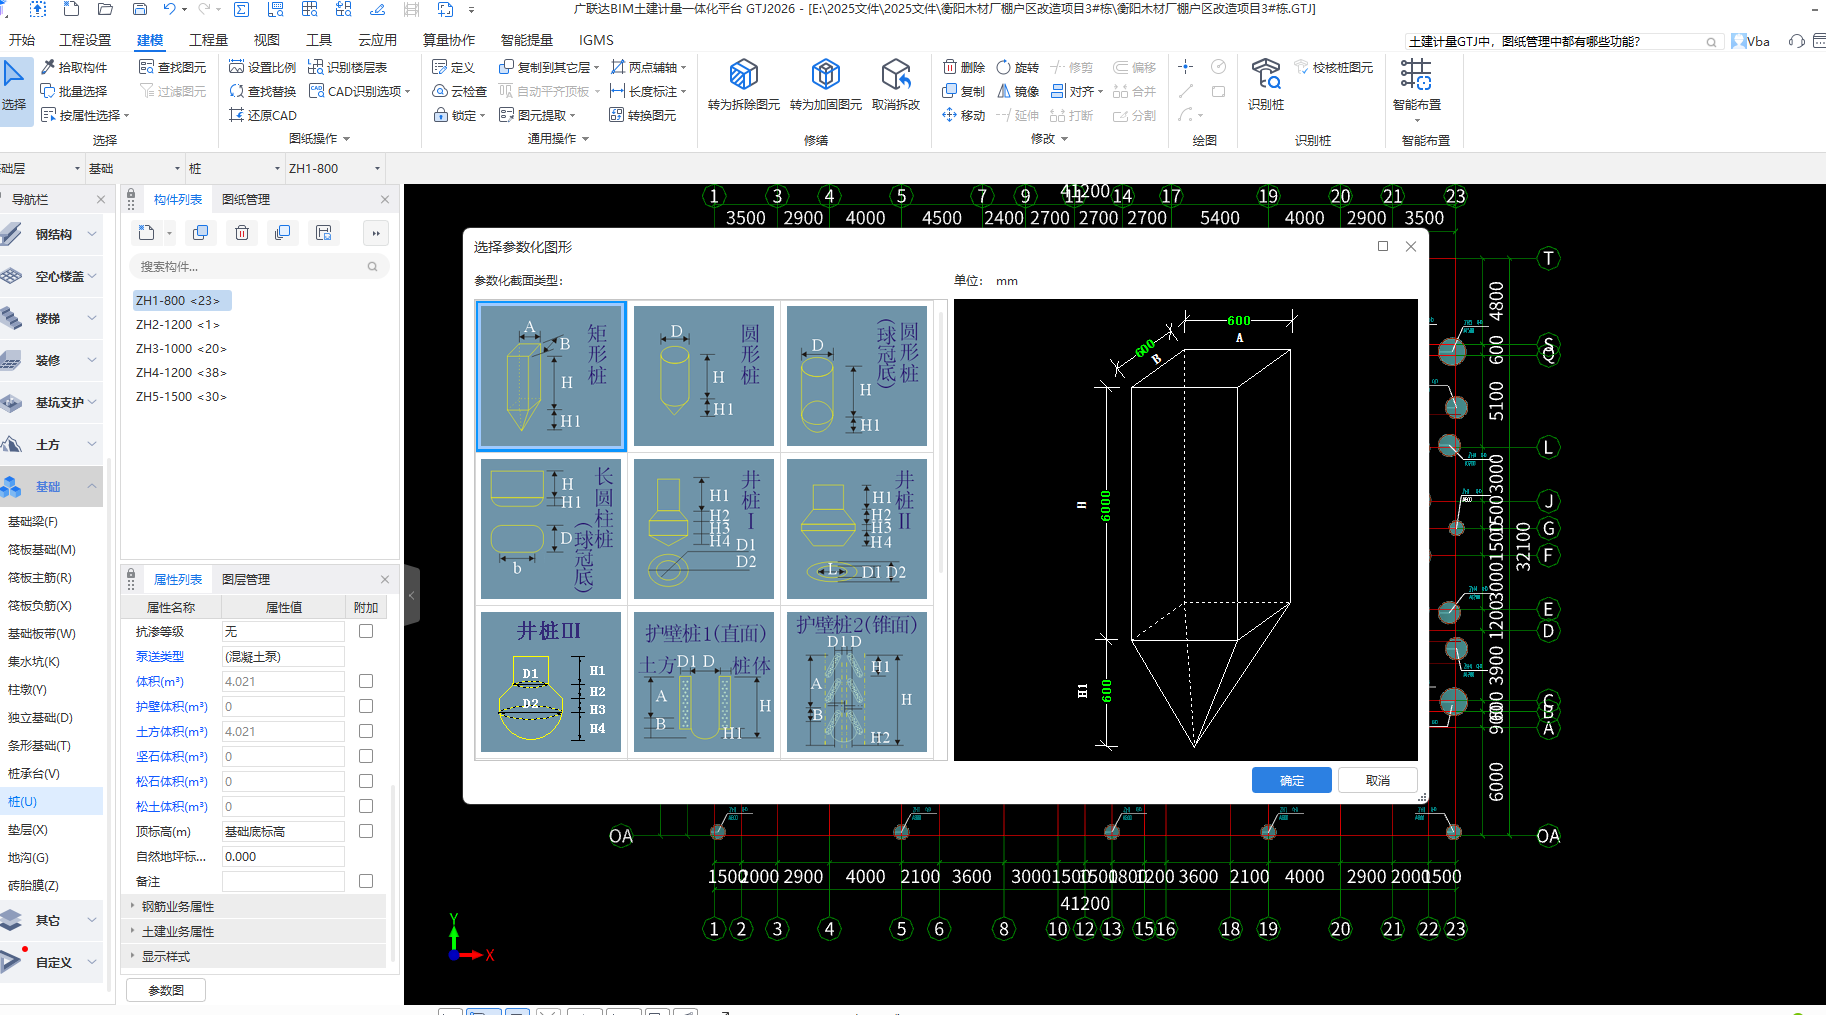Click 转为加固图元 tool
Viewport: 1826px width, 1015px height.
click(x=825, y=86)
